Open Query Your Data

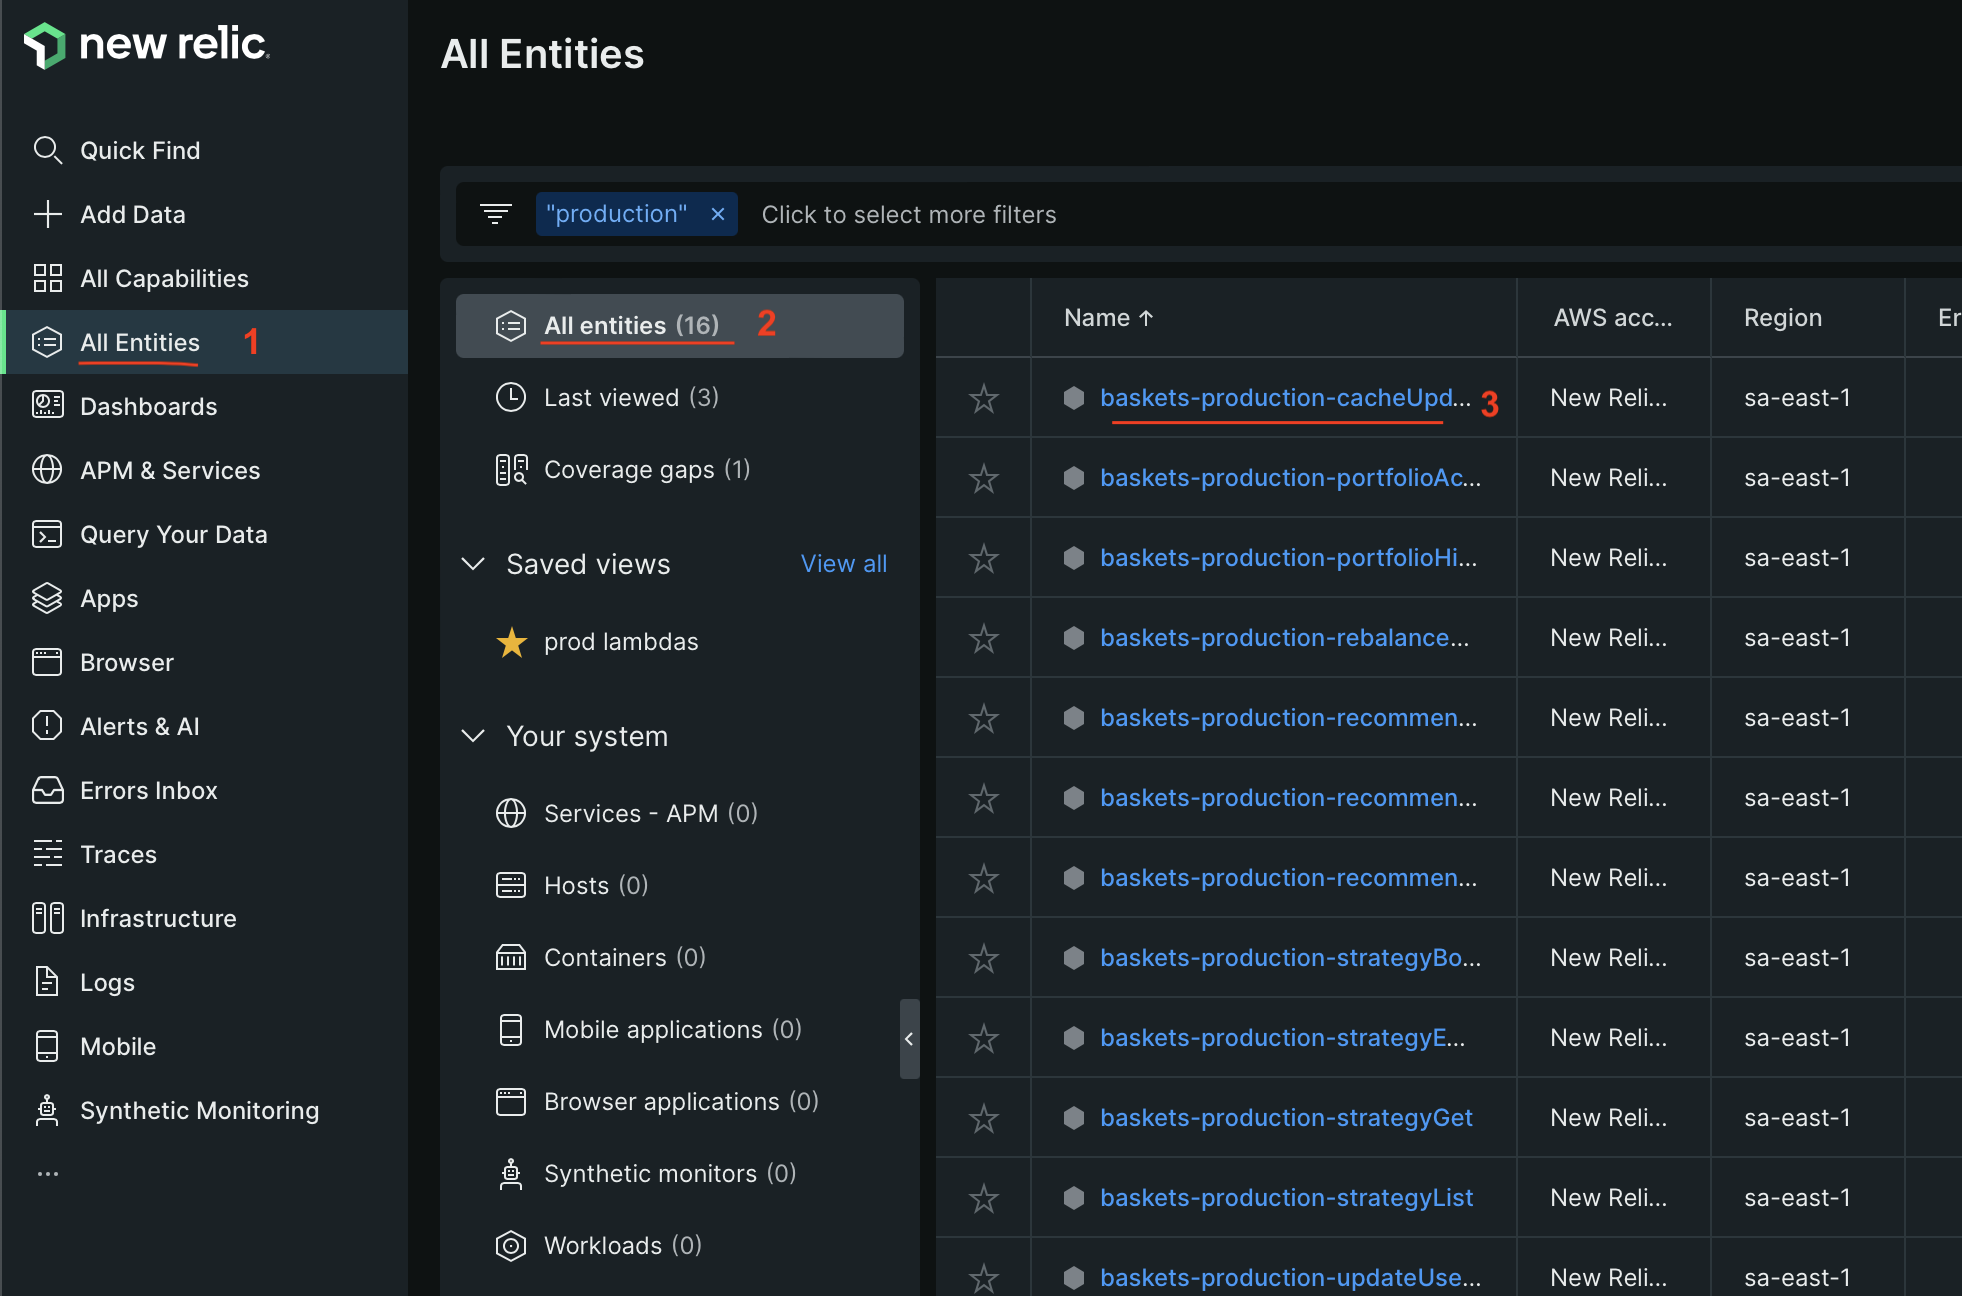pos(173,534)
